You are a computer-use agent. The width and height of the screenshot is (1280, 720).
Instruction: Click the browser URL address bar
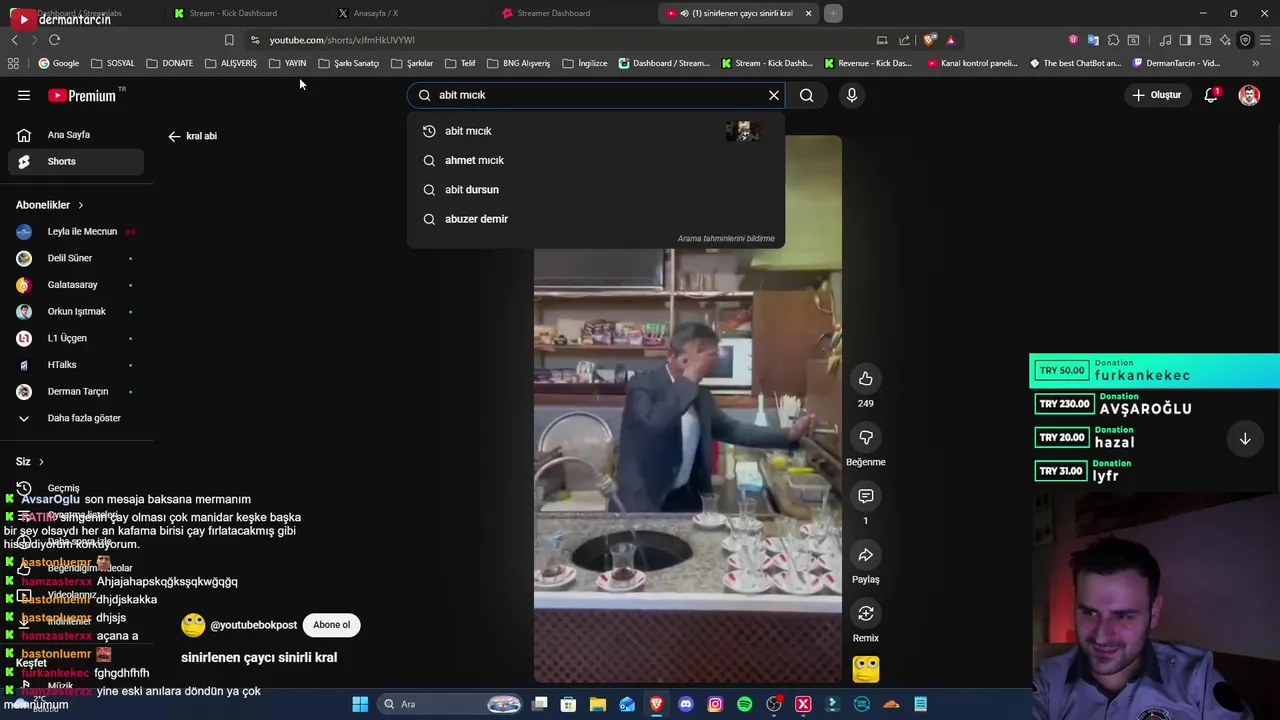560,40
